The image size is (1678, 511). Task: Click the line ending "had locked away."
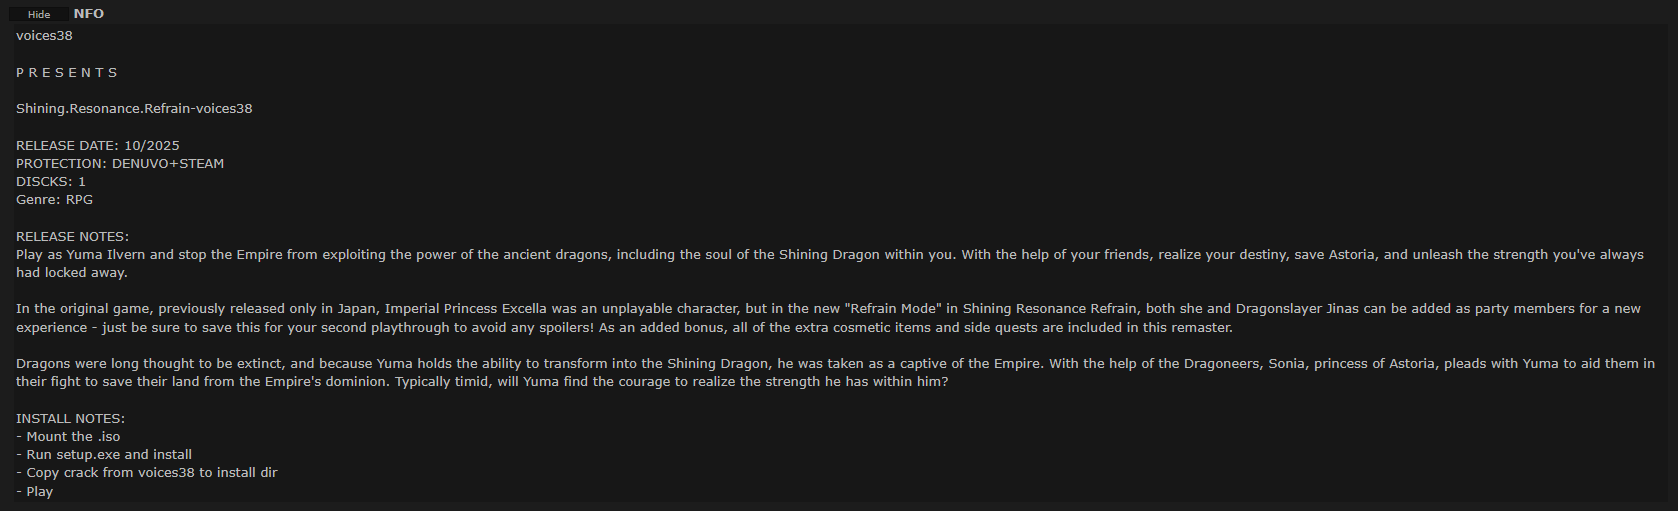72,273
